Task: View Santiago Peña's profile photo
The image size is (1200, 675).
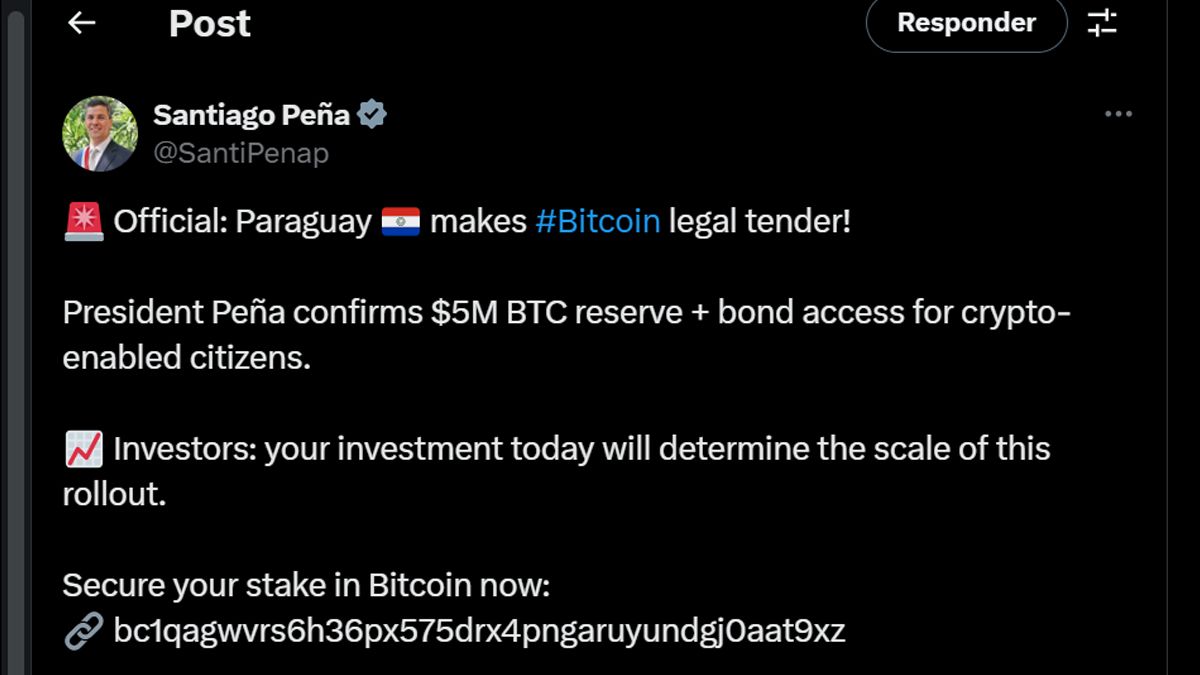Action: click(100, 134)
